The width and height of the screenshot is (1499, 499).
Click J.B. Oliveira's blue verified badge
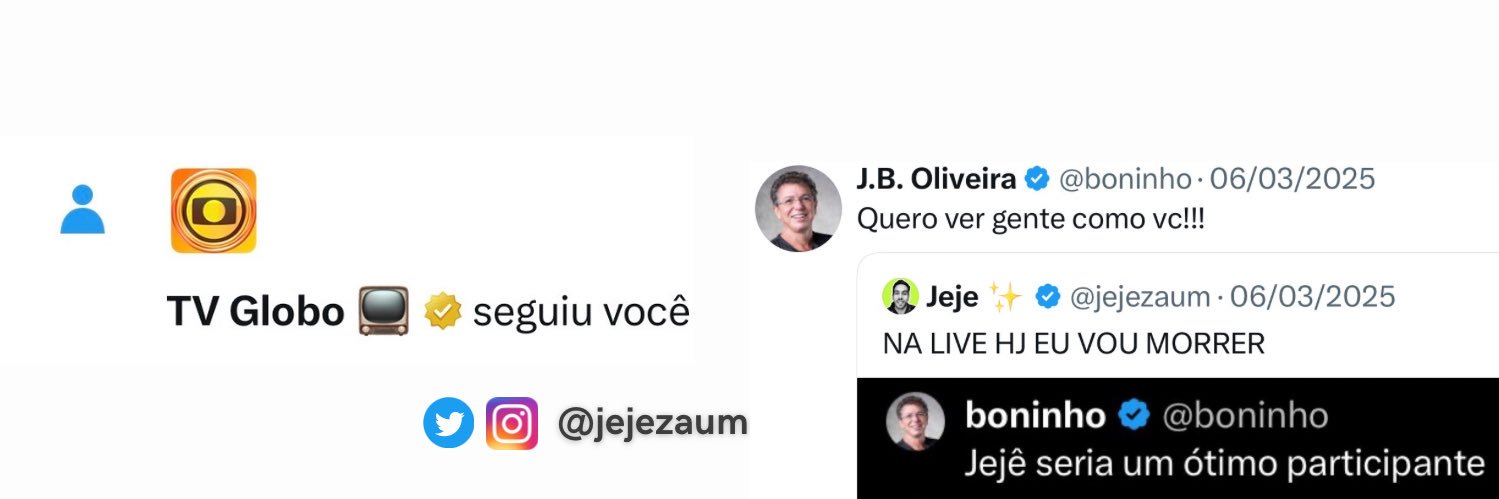[x=1038, y=180]
